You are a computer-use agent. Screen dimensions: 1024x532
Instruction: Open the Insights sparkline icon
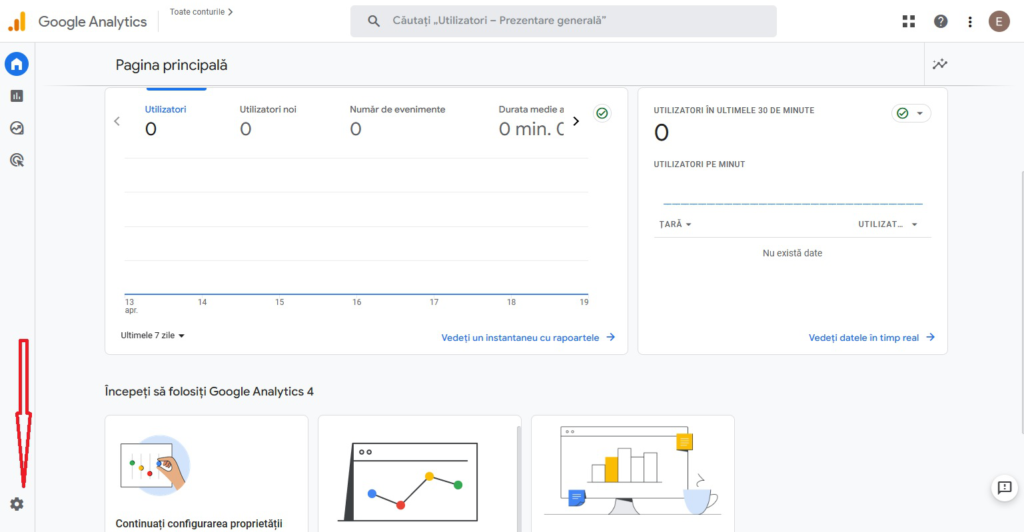[940, 64]
